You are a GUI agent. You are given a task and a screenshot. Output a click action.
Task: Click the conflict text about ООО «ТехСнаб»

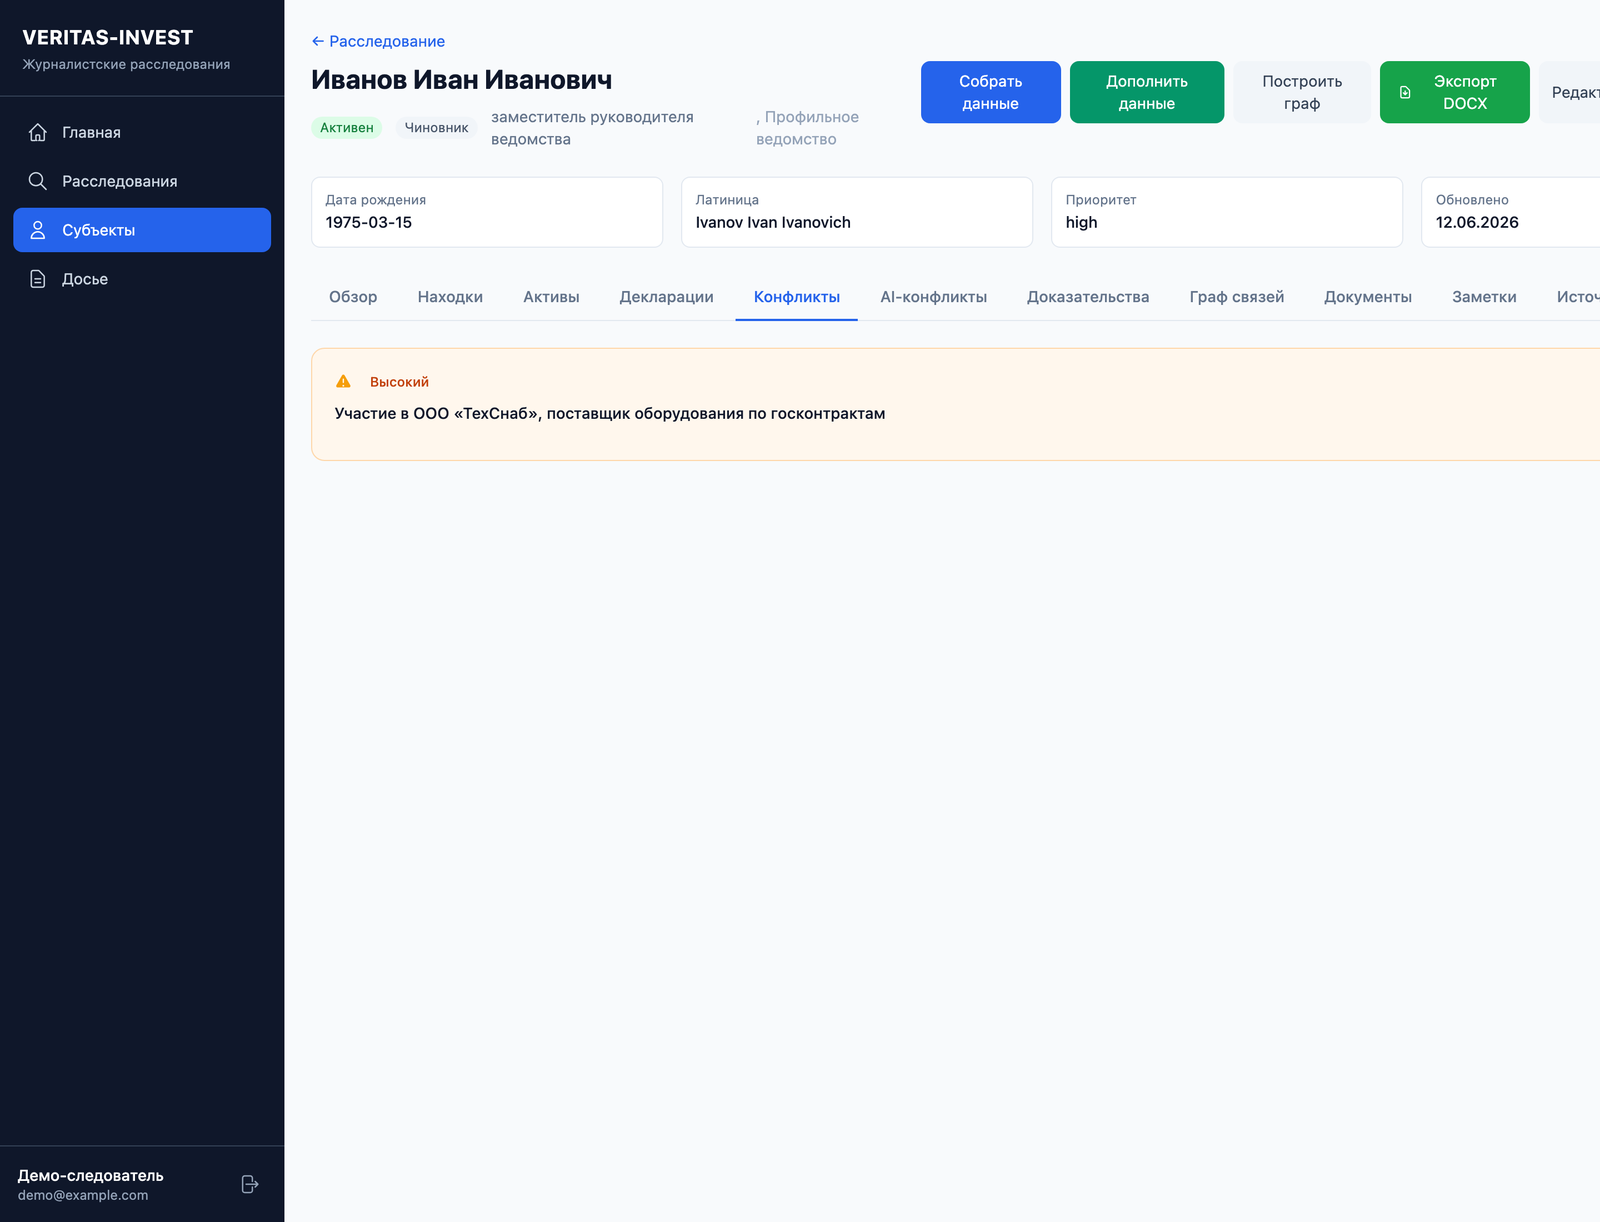pos(610,413)
